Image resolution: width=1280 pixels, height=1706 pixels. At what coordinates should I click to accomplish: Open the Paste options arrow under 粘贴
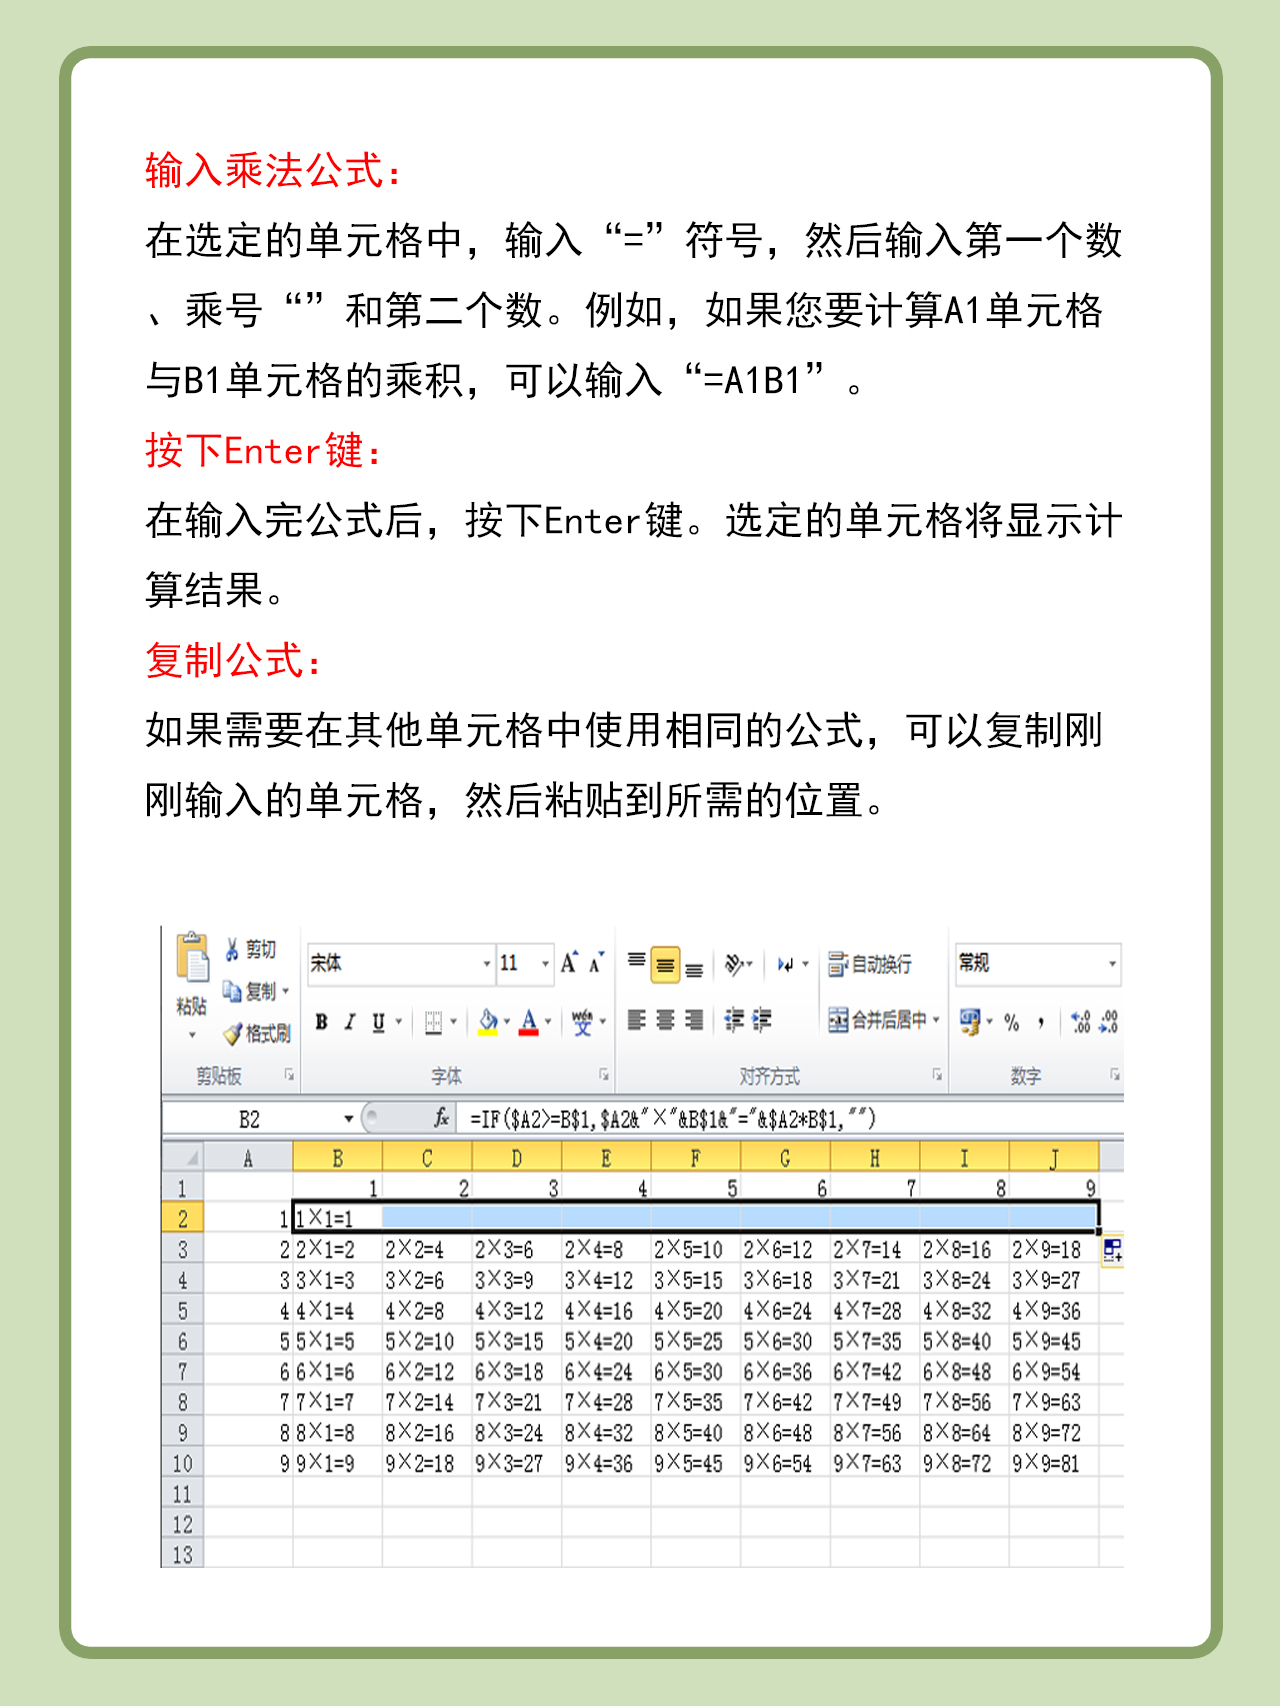(191, 1035)
